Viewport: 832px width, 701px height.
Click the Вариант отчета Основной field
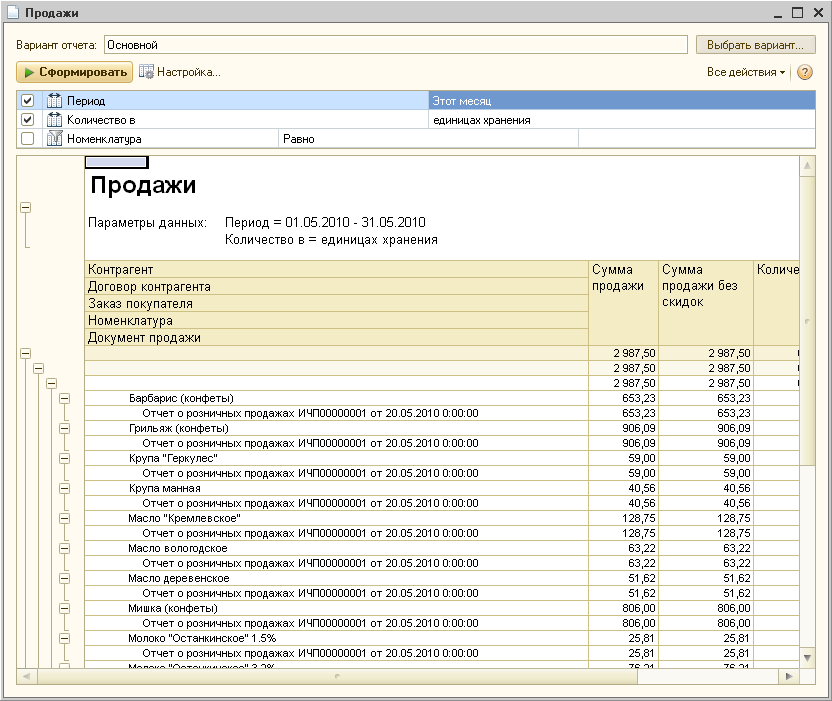point(396,45)
